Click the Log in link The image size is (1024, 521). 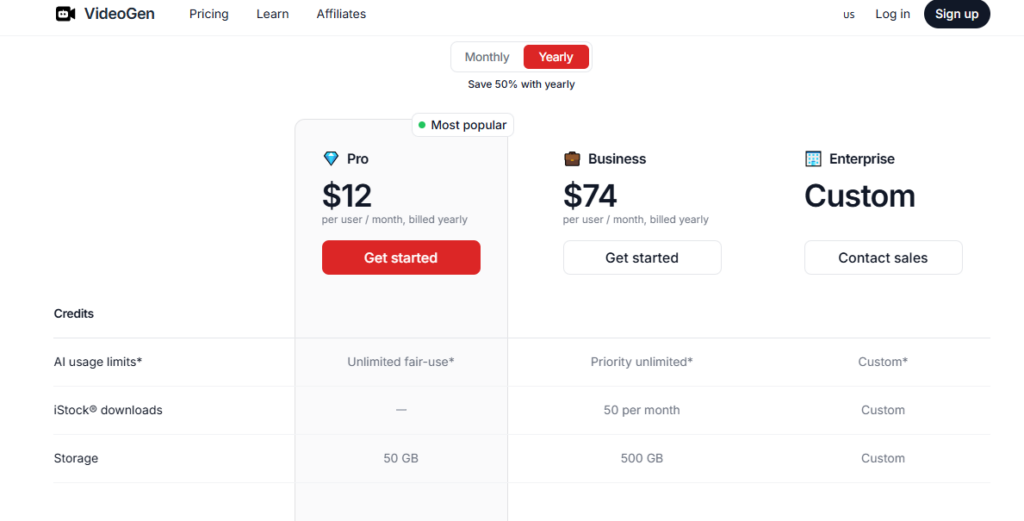click(892, 14)
